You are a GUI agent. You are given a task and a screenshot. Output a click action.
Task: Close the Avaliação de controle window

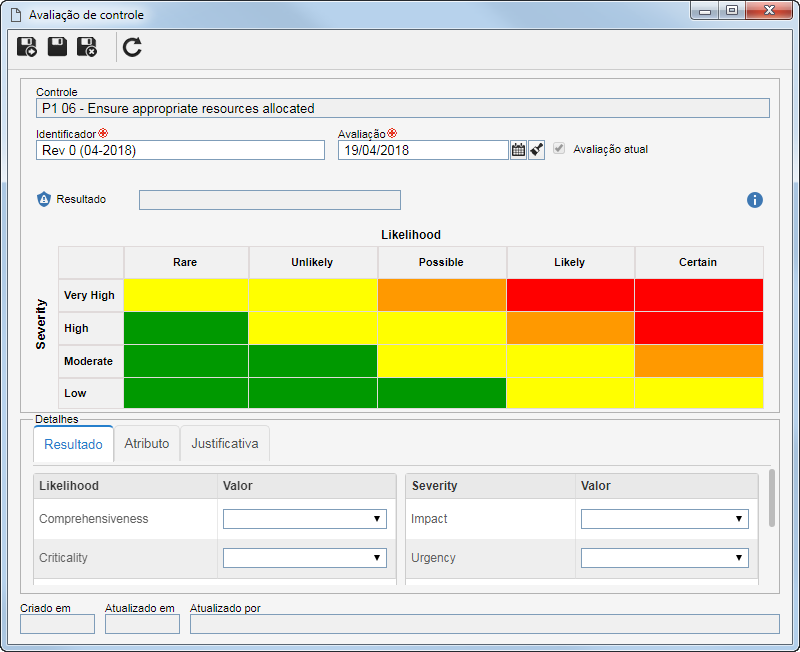pyautogui.click(x=769, y=11)
